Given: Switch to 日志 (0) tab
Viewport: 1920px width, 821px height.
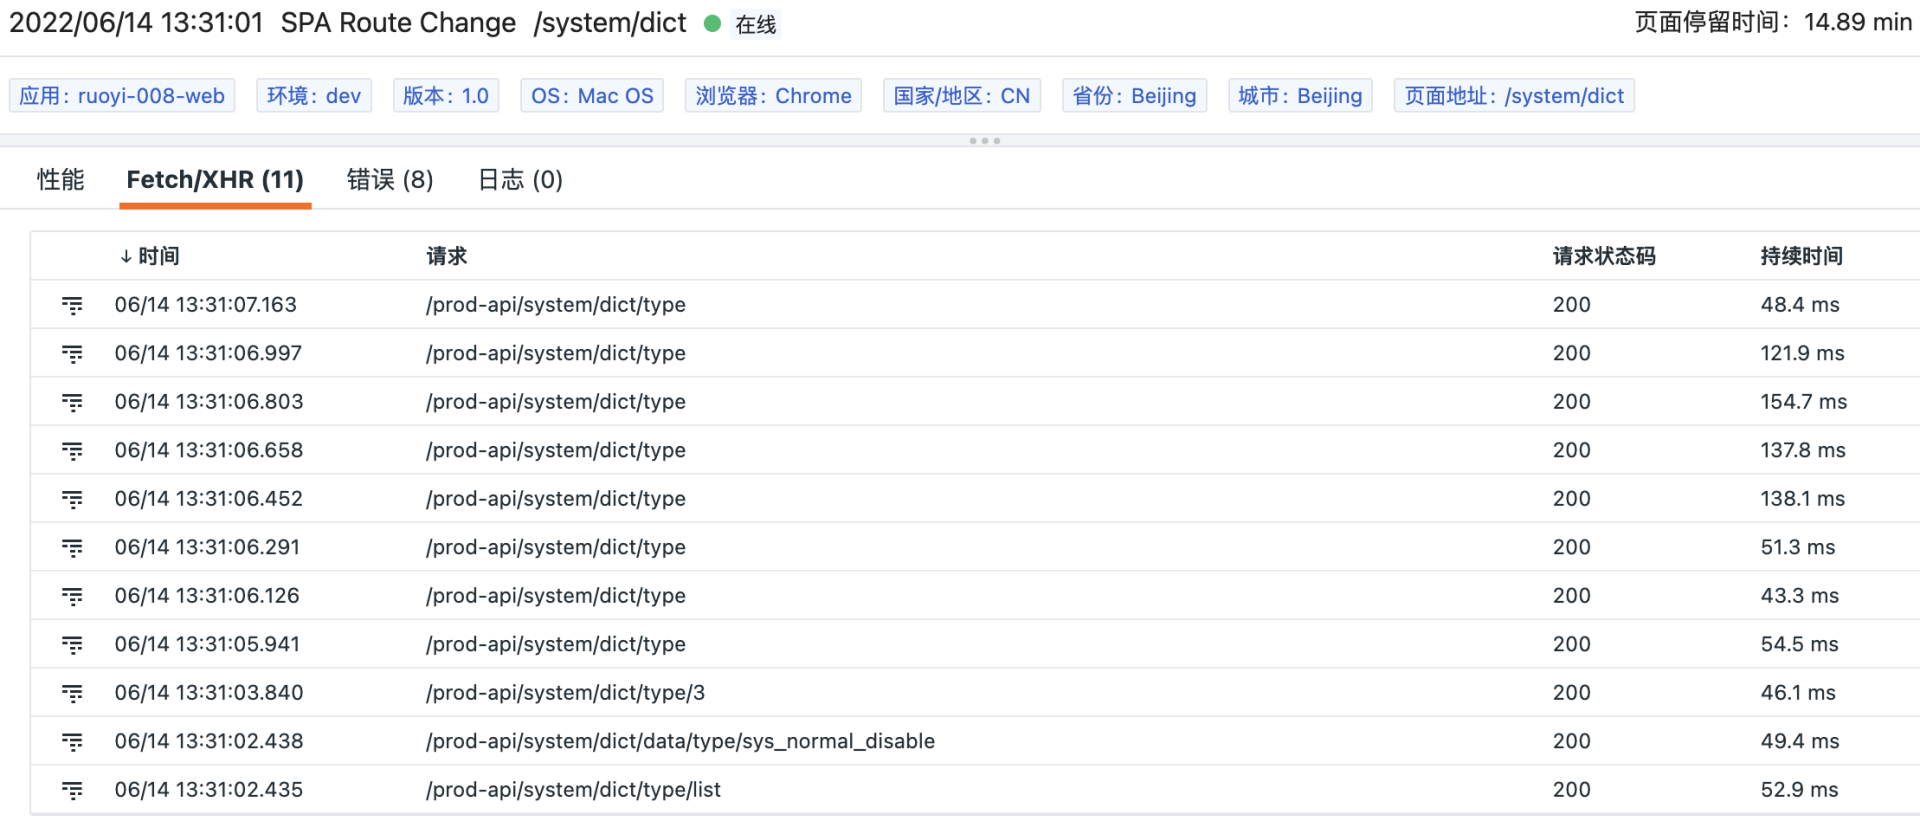Looking at the screenshot, I should pyautogui.click(x=520, y=180).
